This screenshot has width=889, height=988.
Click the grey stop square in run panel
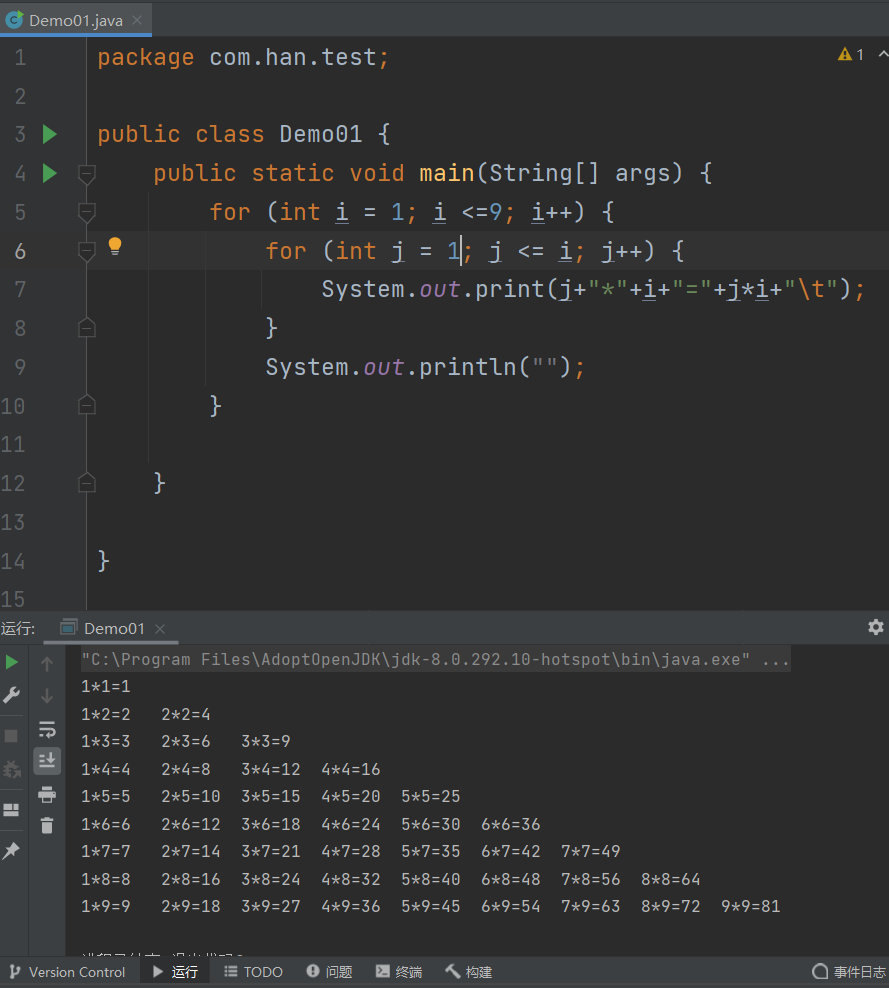(11, 736)
